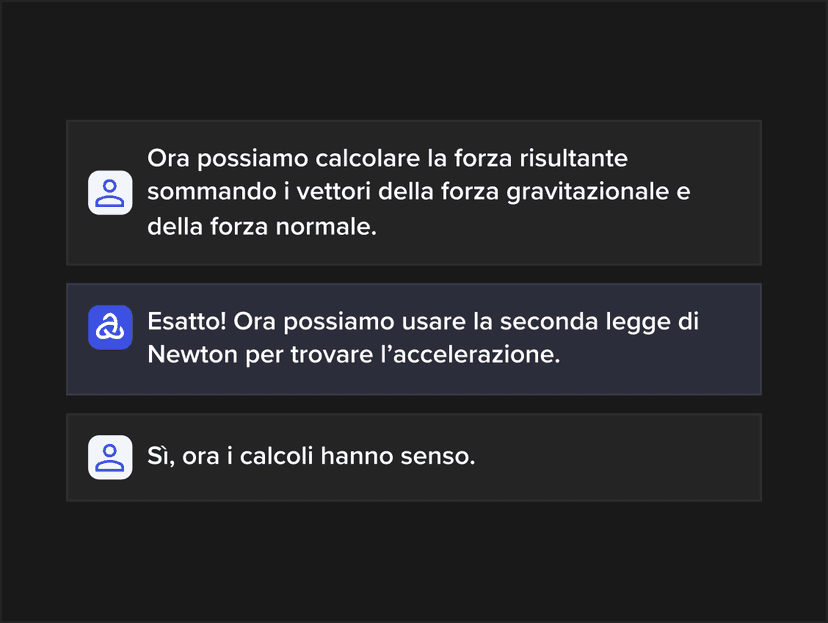Click the word 'Esatto!' in the assistant reply
The image size is (828, 623).
(187, 321)
